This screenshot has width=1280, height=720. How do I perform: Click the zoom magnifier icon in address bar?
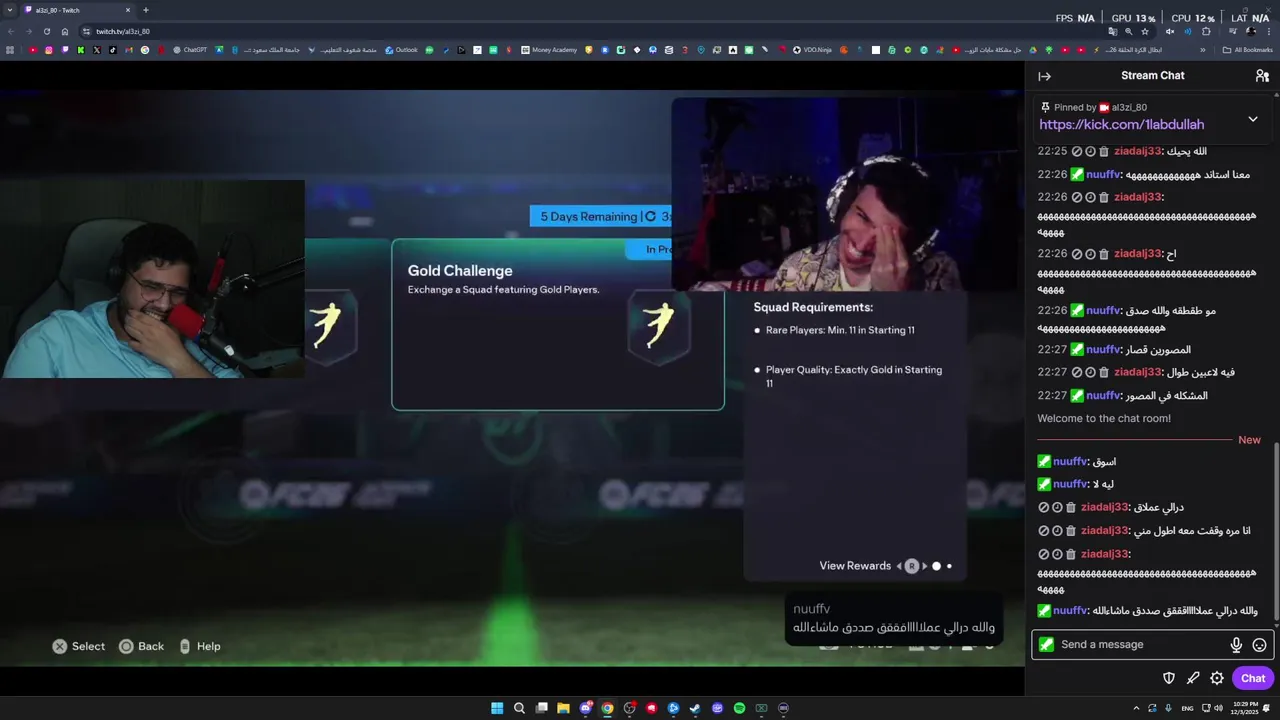(x=1129, y=31)
